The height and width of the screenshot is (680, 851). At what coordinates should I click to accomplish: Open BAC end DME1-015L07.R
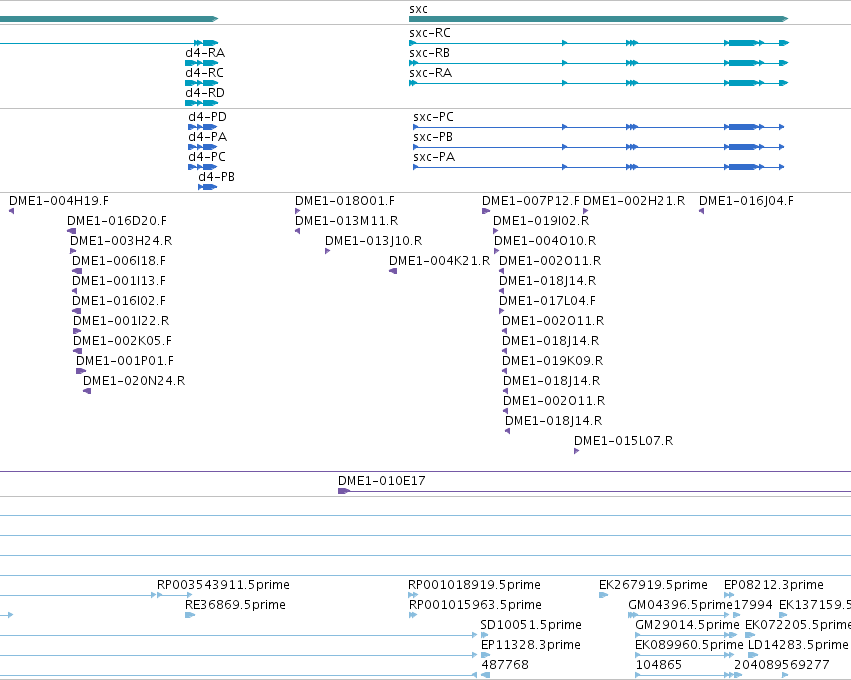(x=624, y=441)
